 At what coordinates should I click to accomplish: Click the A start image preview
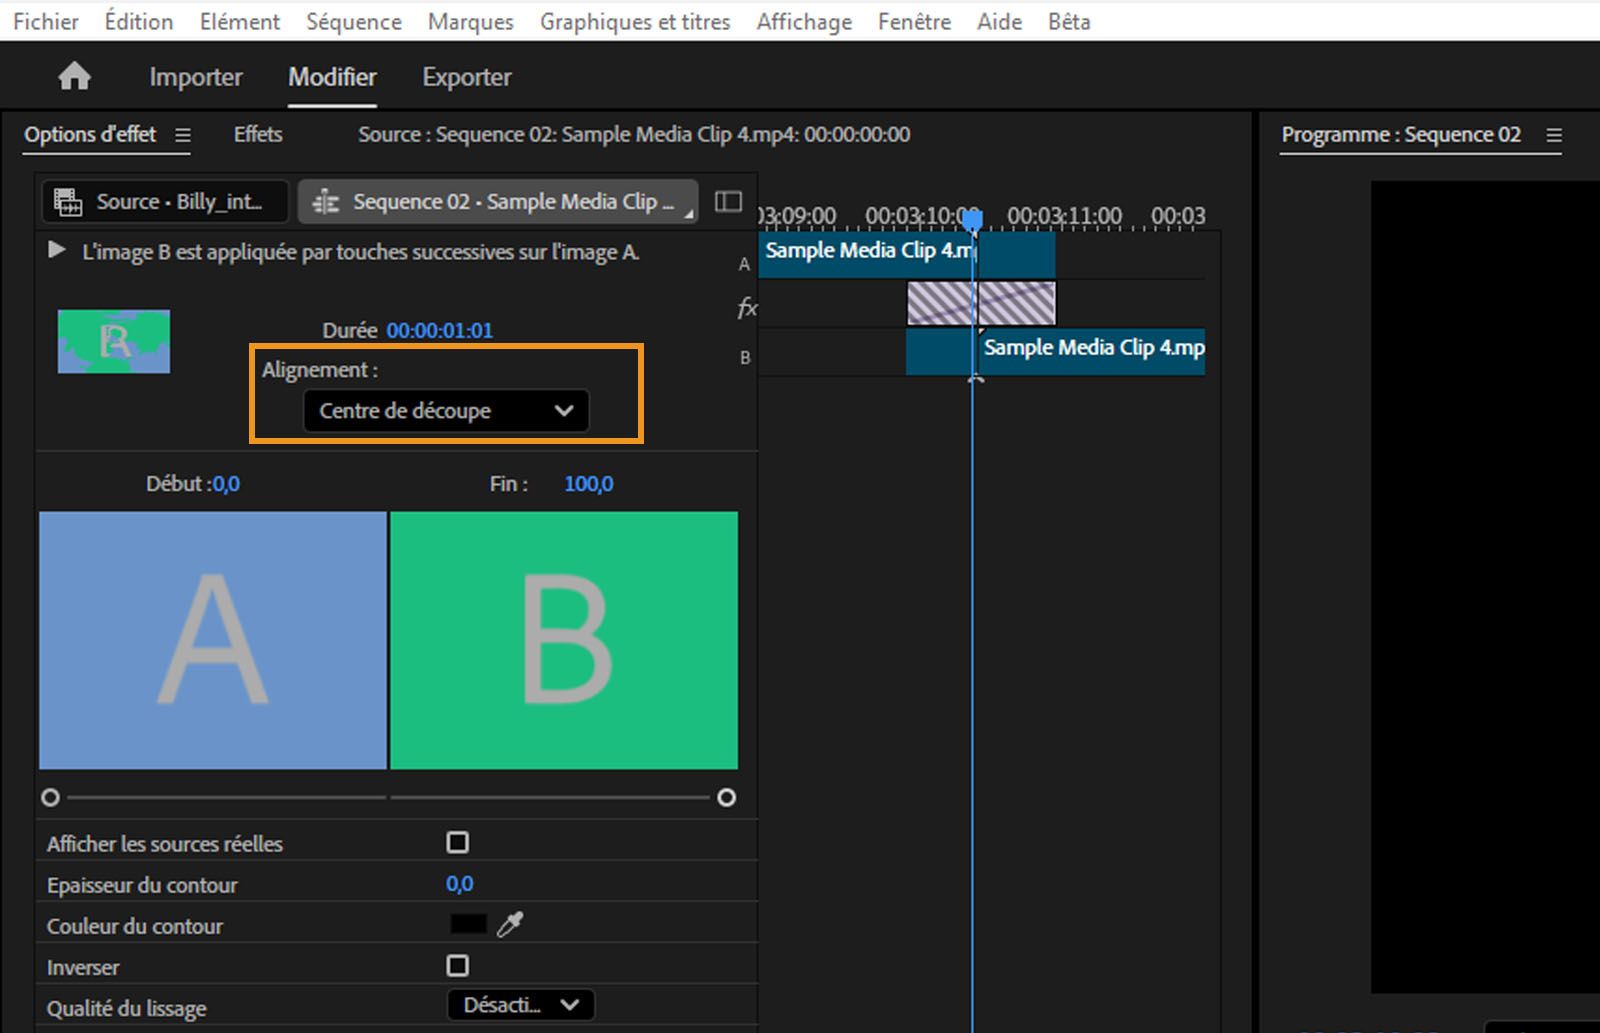(x=213, y=640)
